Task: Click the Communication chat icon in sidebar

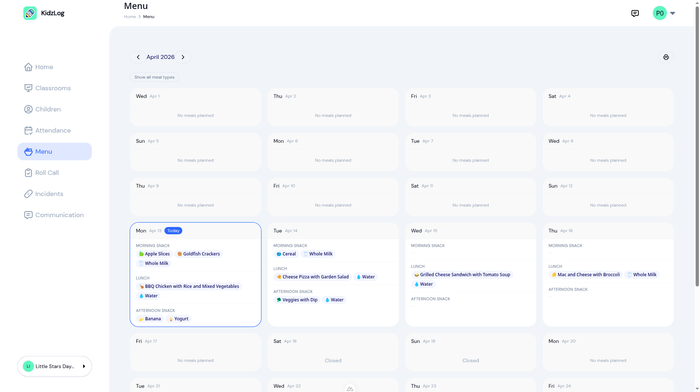Action: (x=28, y=215)
